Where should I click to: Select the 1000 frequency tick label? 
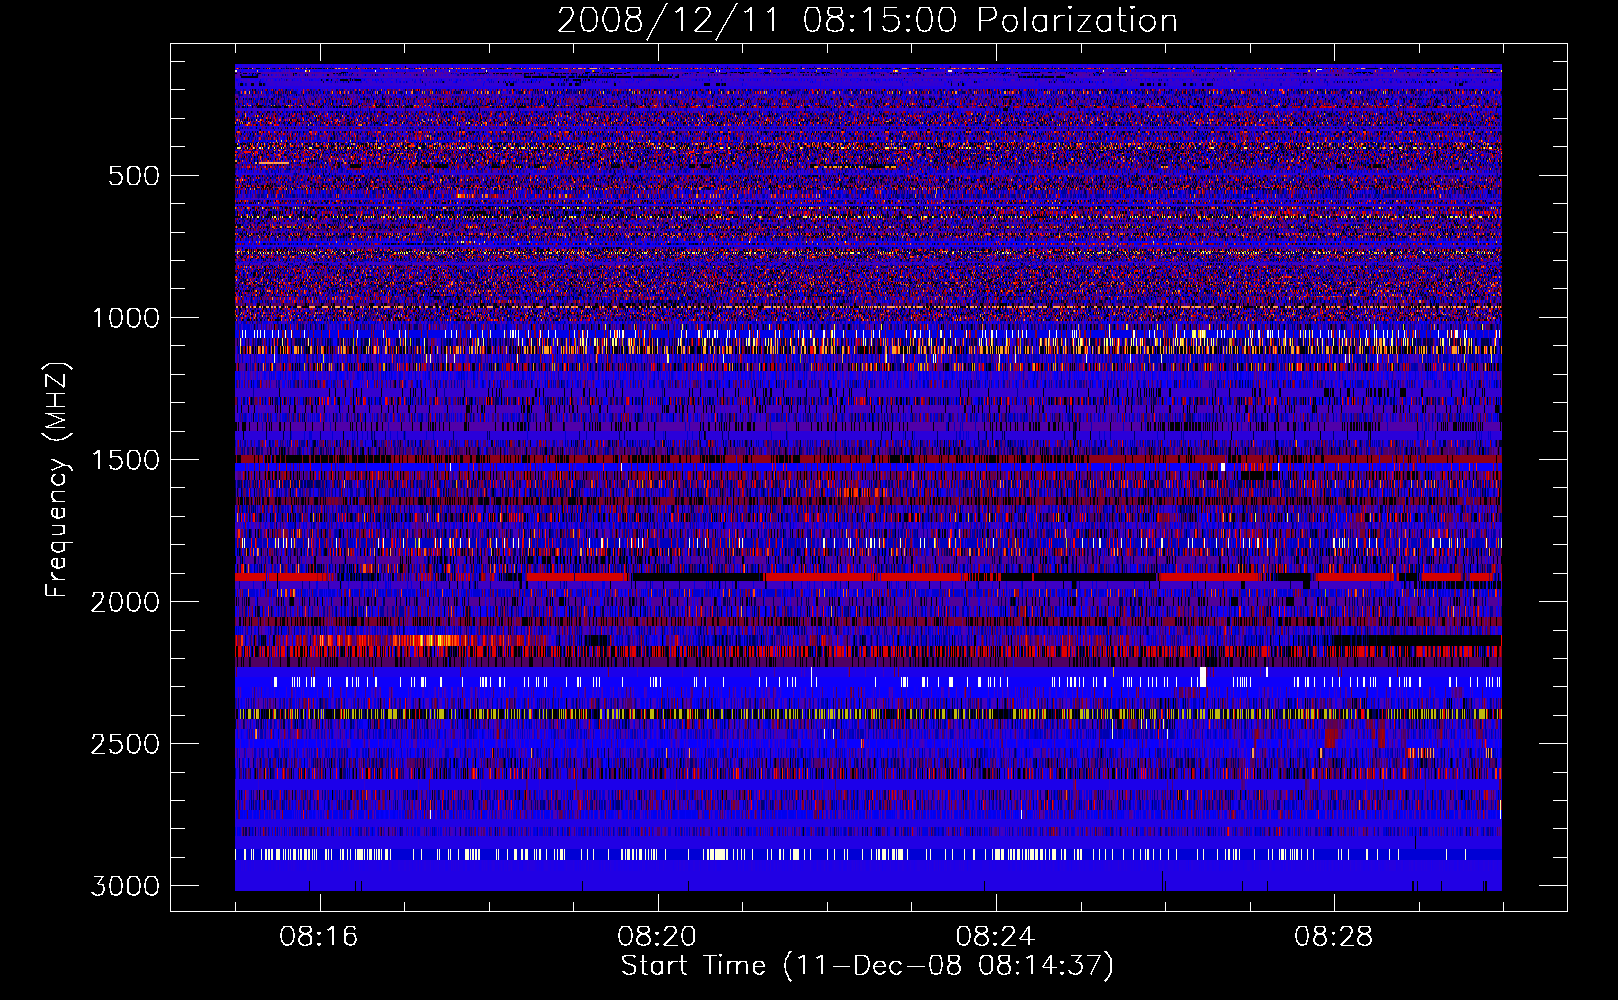coord(125,318)
